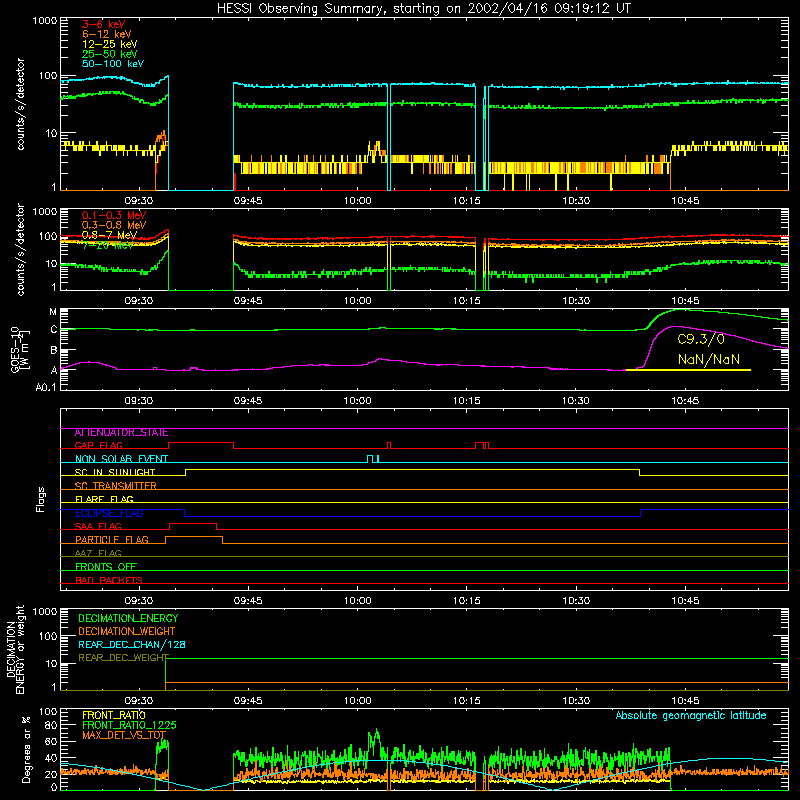Click the C9.3/0 flare annotation
The height and width of the screenshot is (800, 800).
[701, 340]
